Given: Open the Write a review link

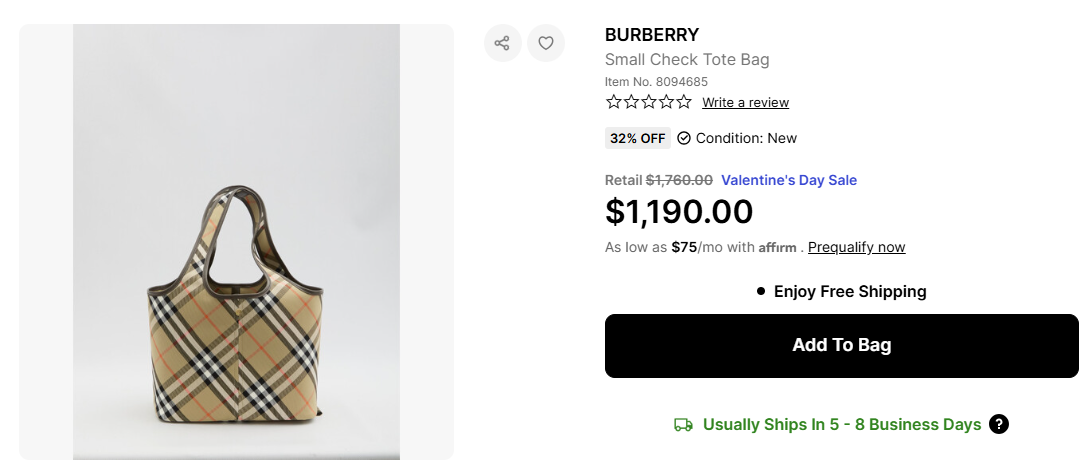Looking at the screenshot, I should click(745, 103).
